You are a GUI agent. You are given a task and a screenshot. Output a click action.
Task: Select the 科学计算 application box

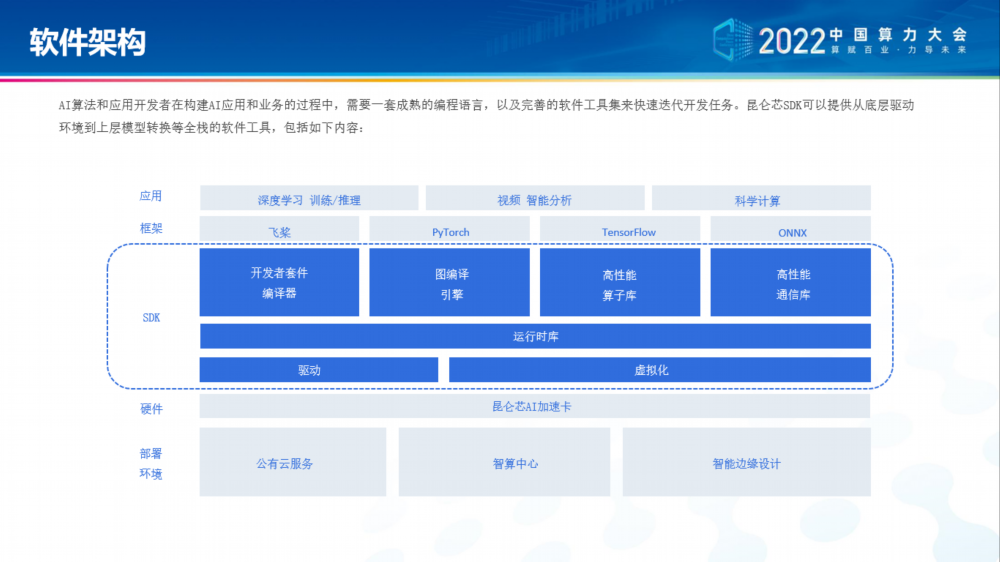click(x=761, y=198)
